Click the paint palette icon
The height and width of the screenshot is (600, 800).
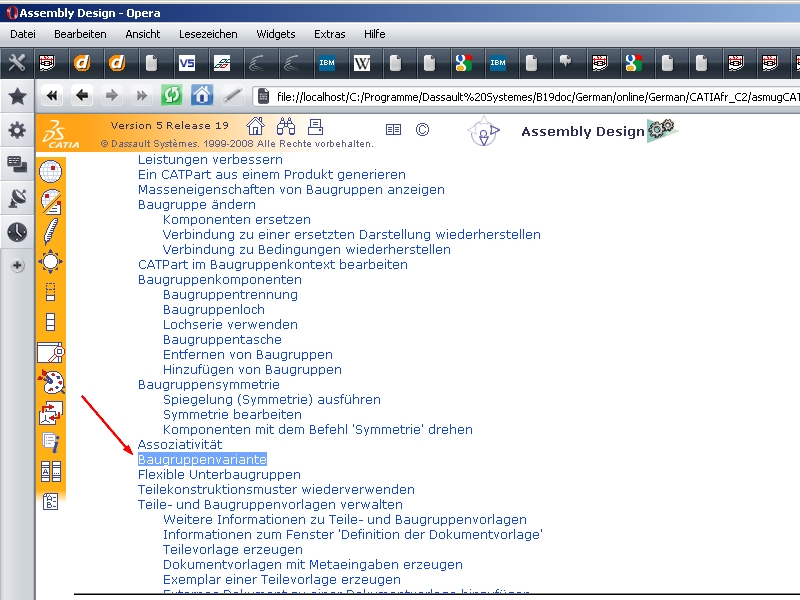click(x=51, y=382)
